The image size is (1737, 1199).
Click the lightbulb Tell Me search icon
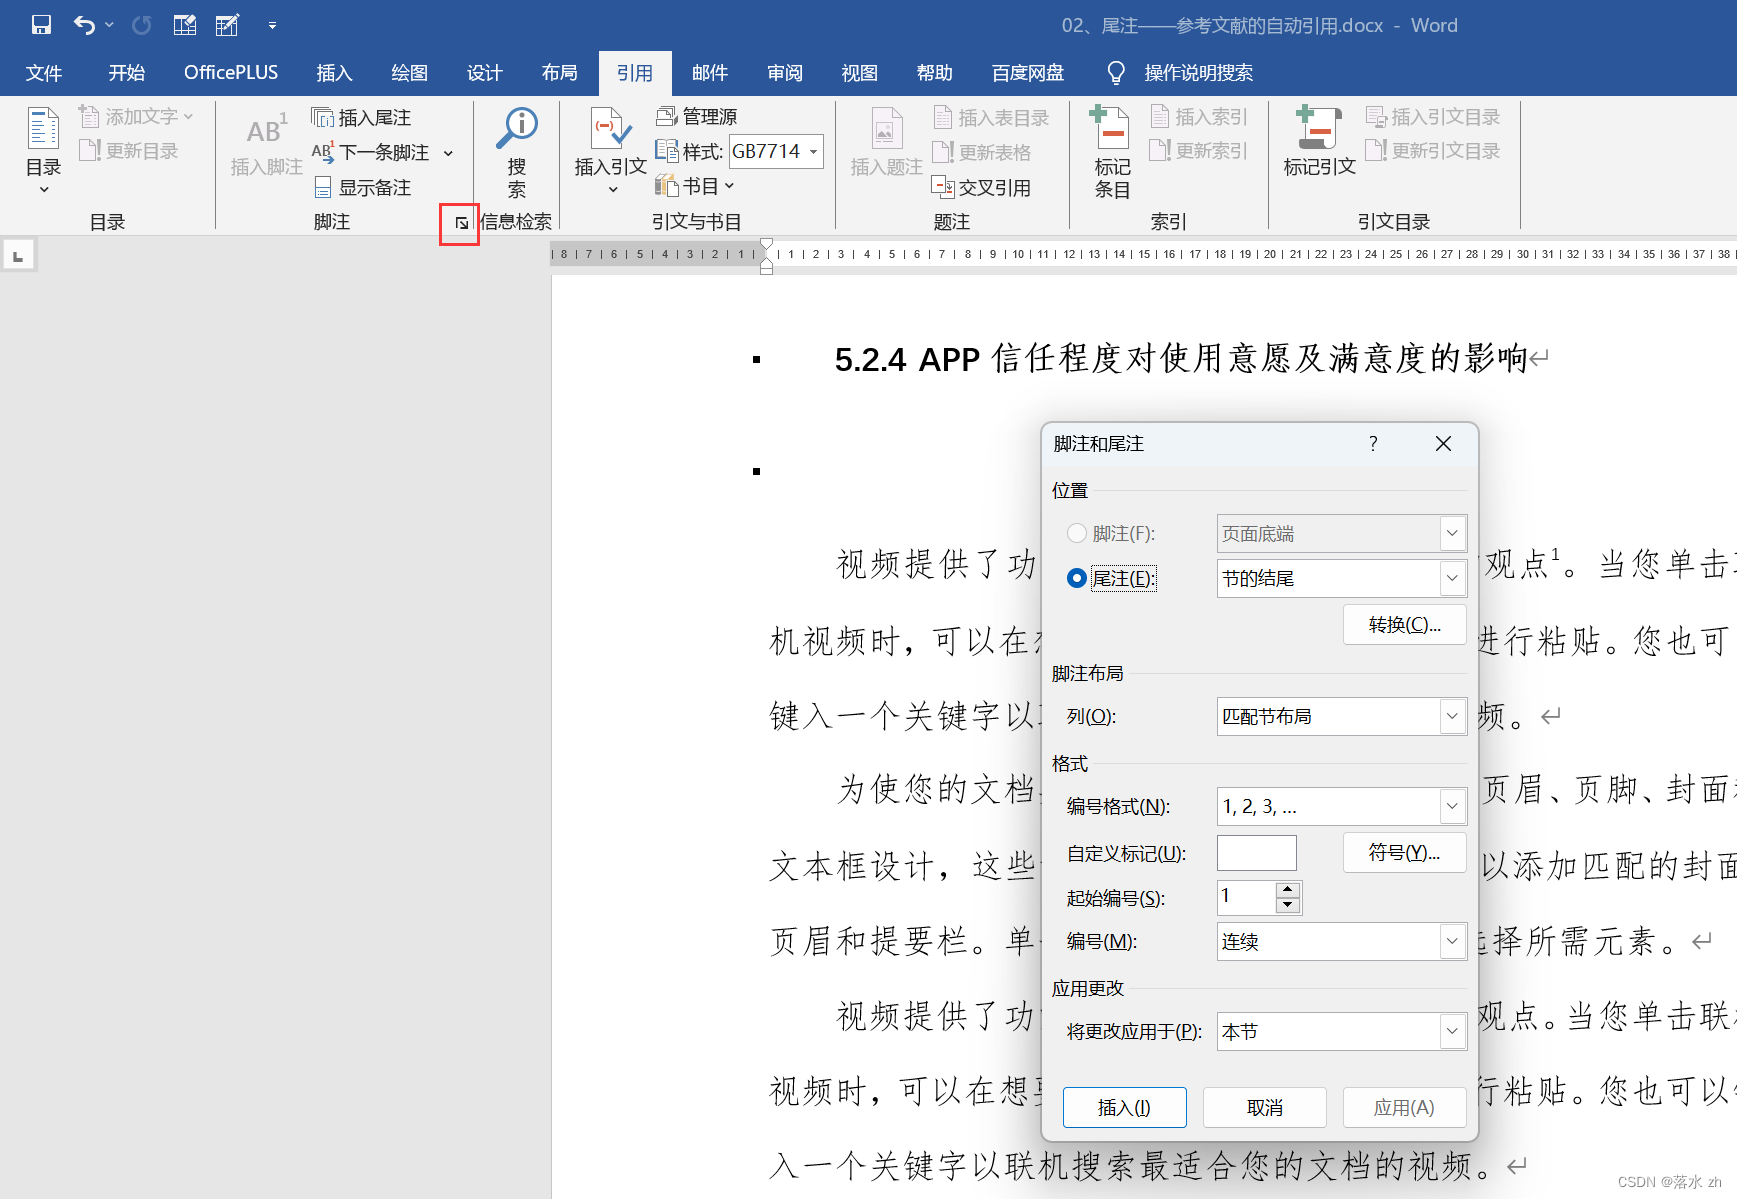click(x=1116, y=73)
